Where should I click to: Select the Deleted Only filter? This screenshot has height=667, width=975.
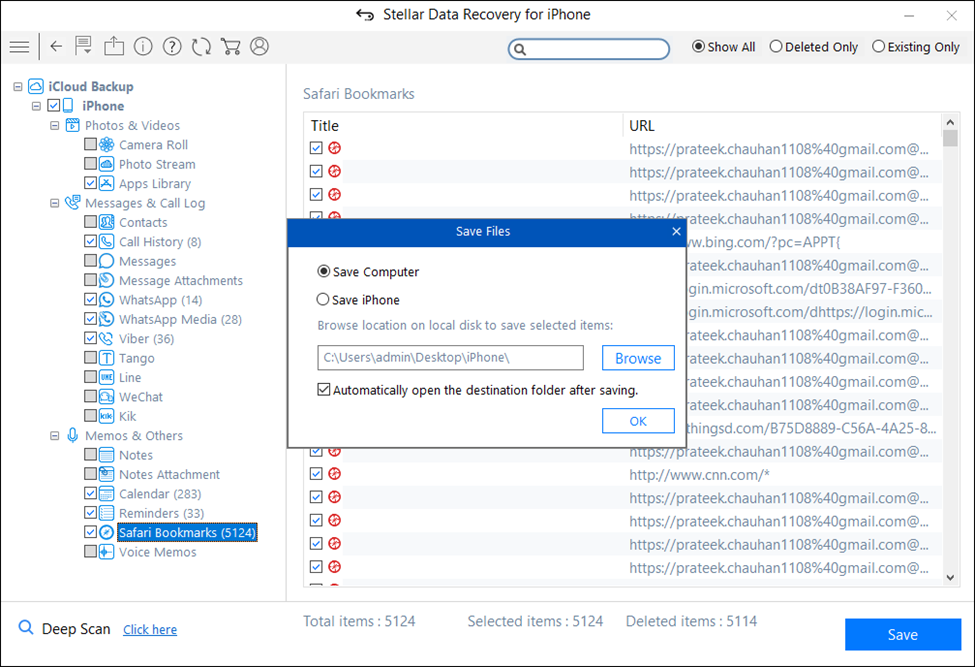(777, 47)
